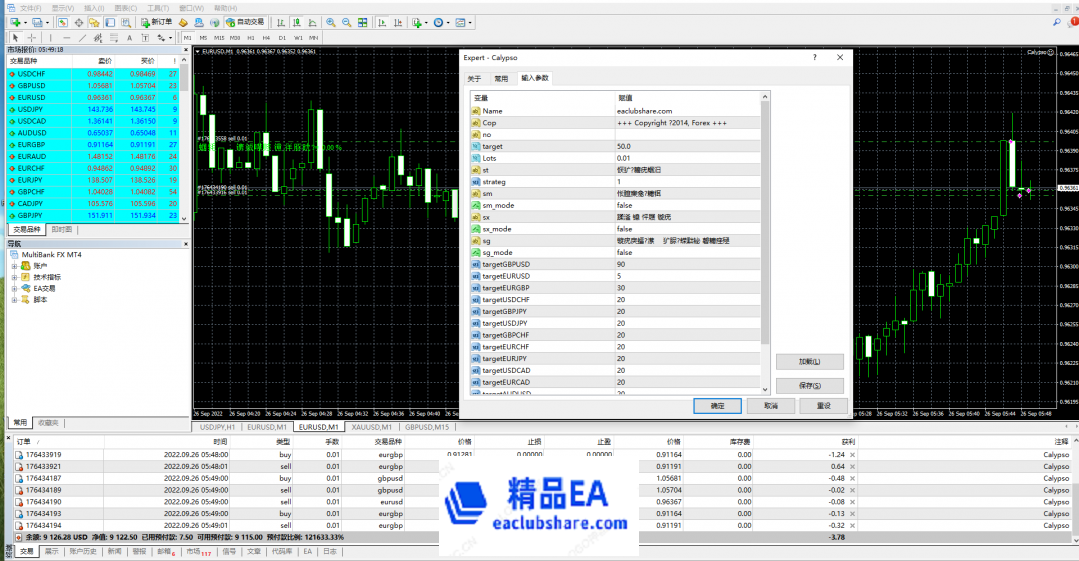Switch timeframe to M5
1079x561 pixels.
pos(204,38)
